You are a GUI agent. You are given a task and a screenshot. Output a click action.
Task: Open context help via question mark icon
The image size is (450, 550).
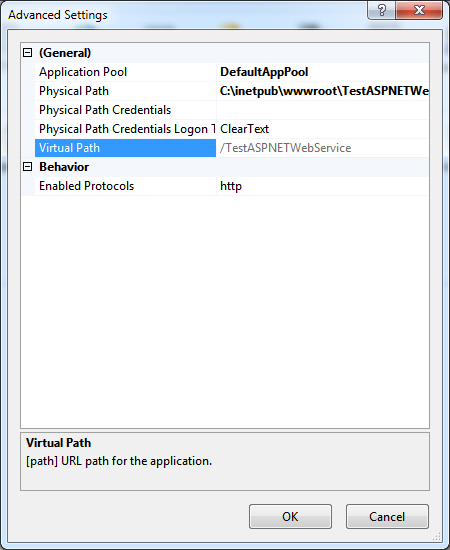click(381, 10)
